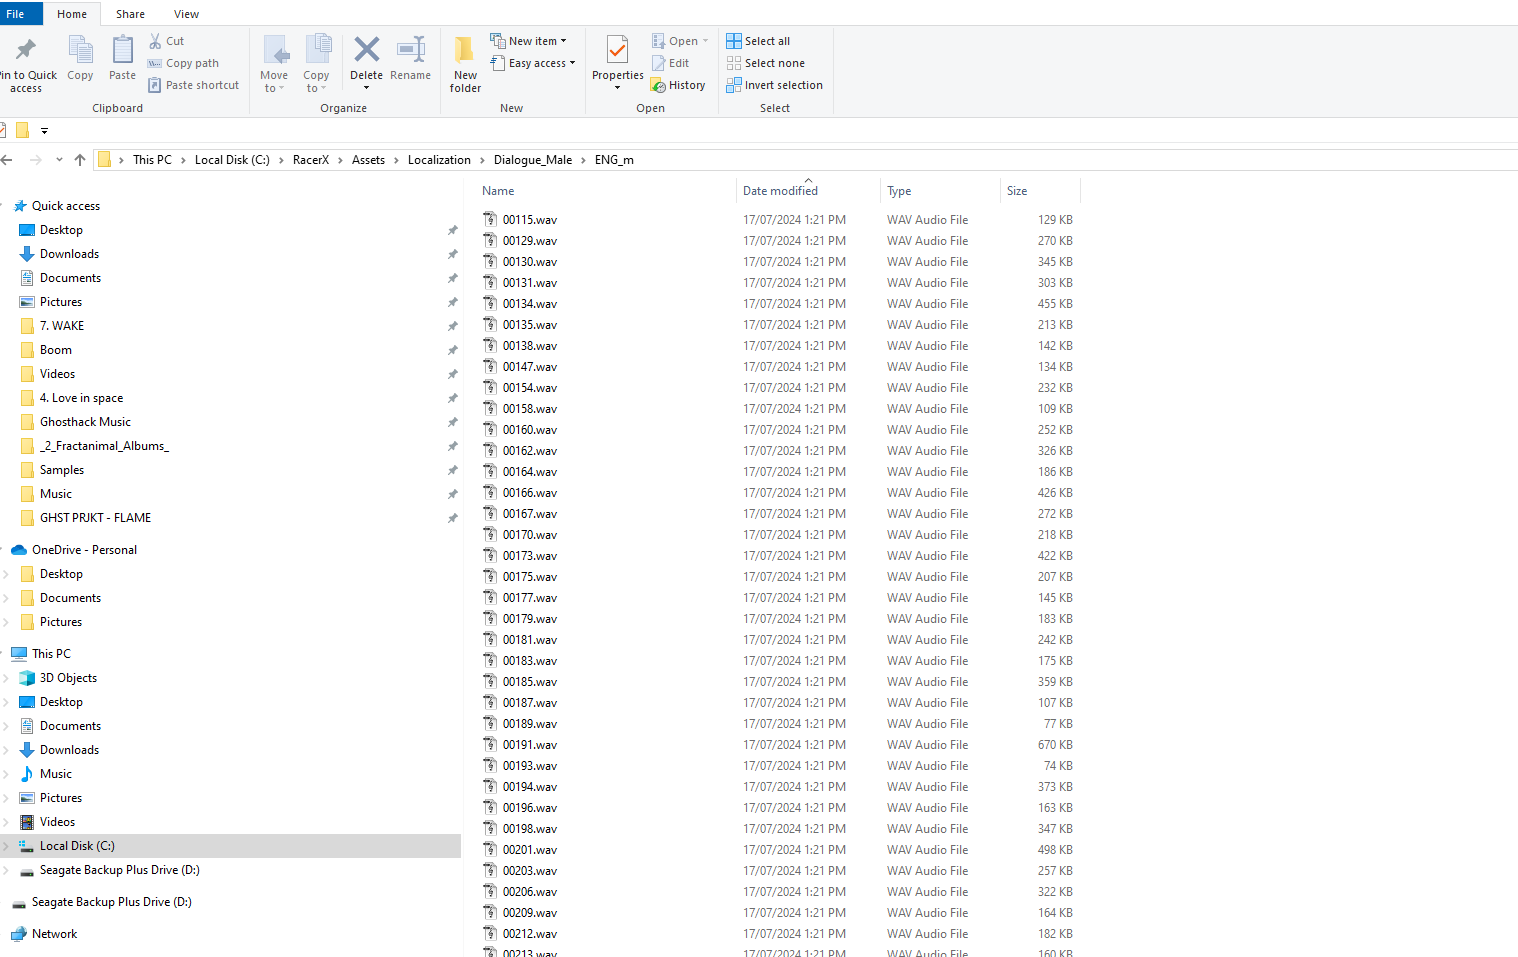Click the Edit button in Open group
Image resolution: width=1518 pixels, height=957 pixels.
click(x=671, y=63)
